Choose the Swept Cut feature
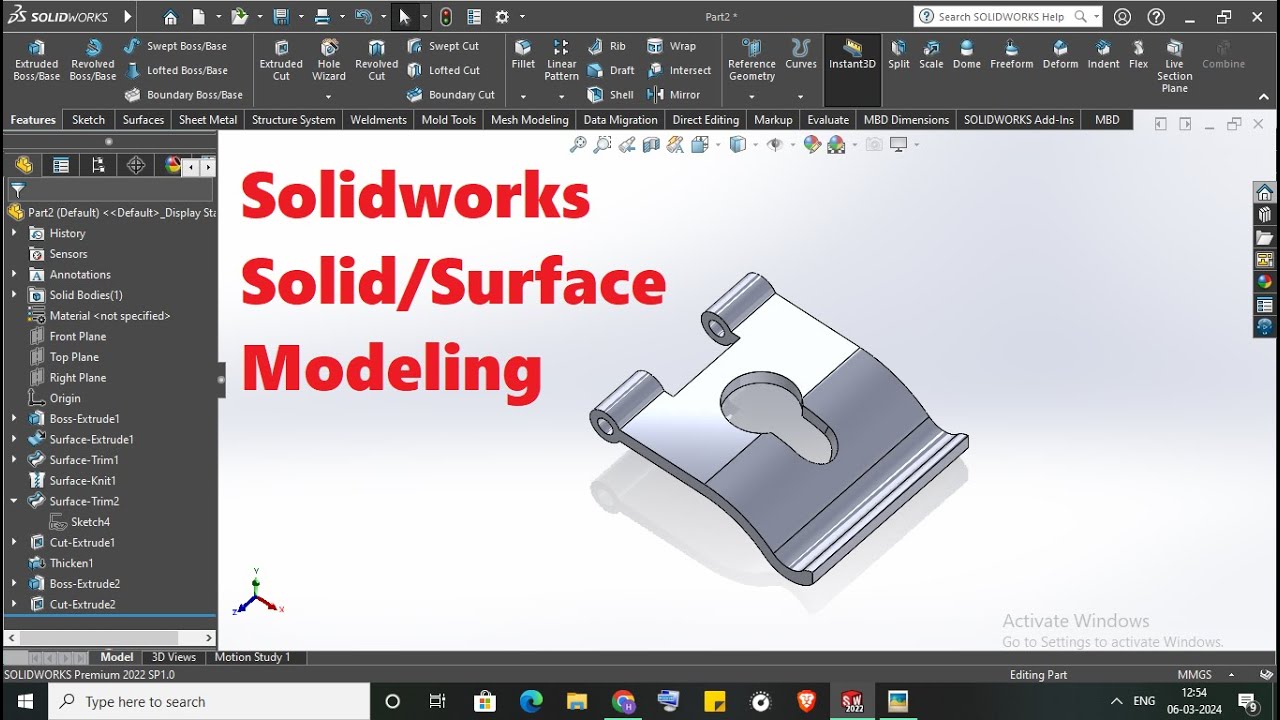The width and height of the screenshot is (1280, 720). pos(443,46)
